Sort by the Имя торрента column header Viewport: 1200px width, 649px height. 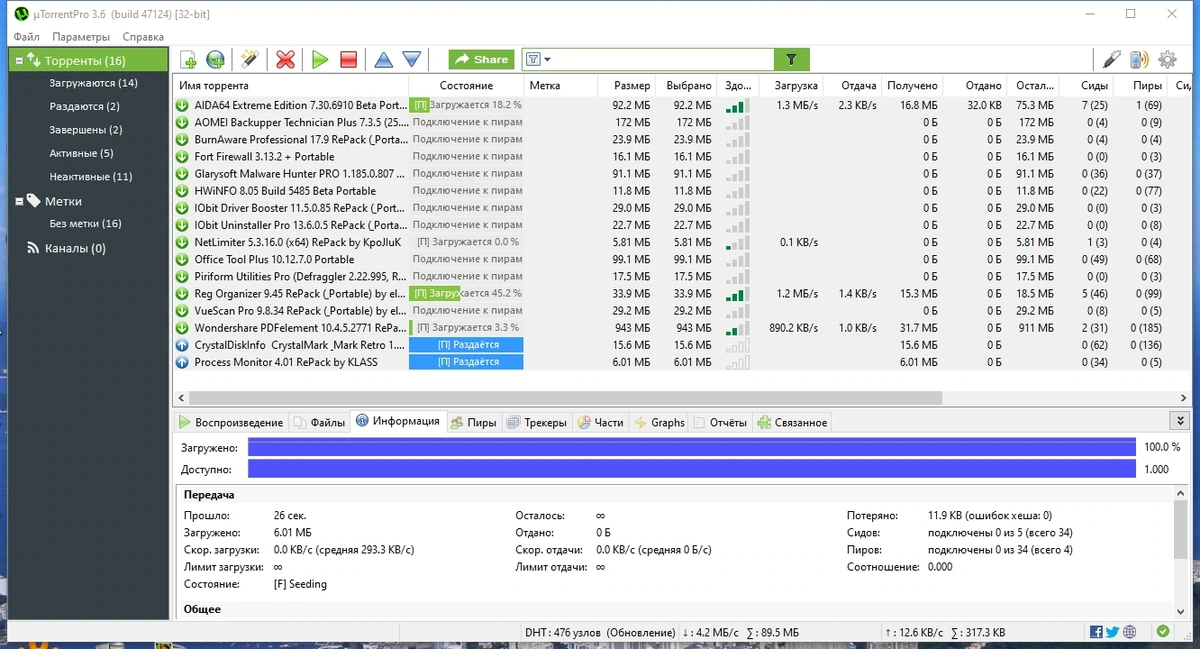coord(290,86)
